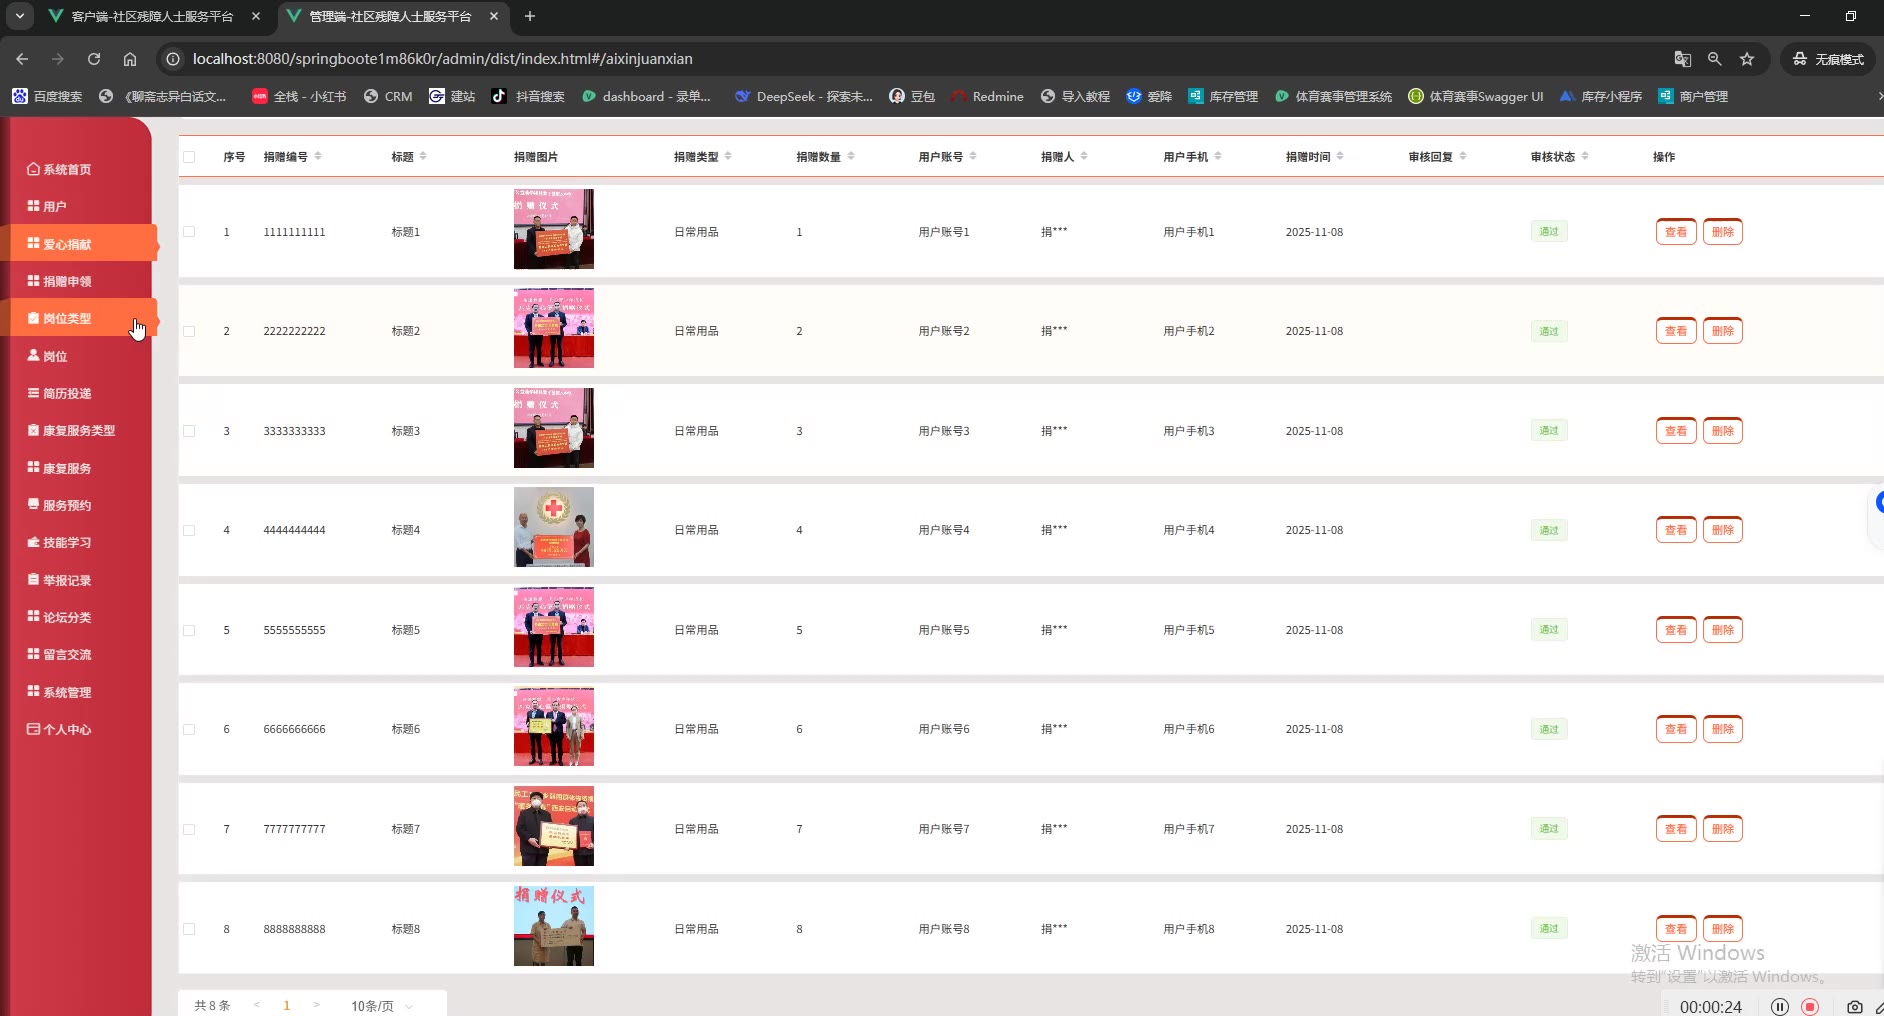
Task: Open the 抖音搜索 bookmark
Action: (528, 96)
